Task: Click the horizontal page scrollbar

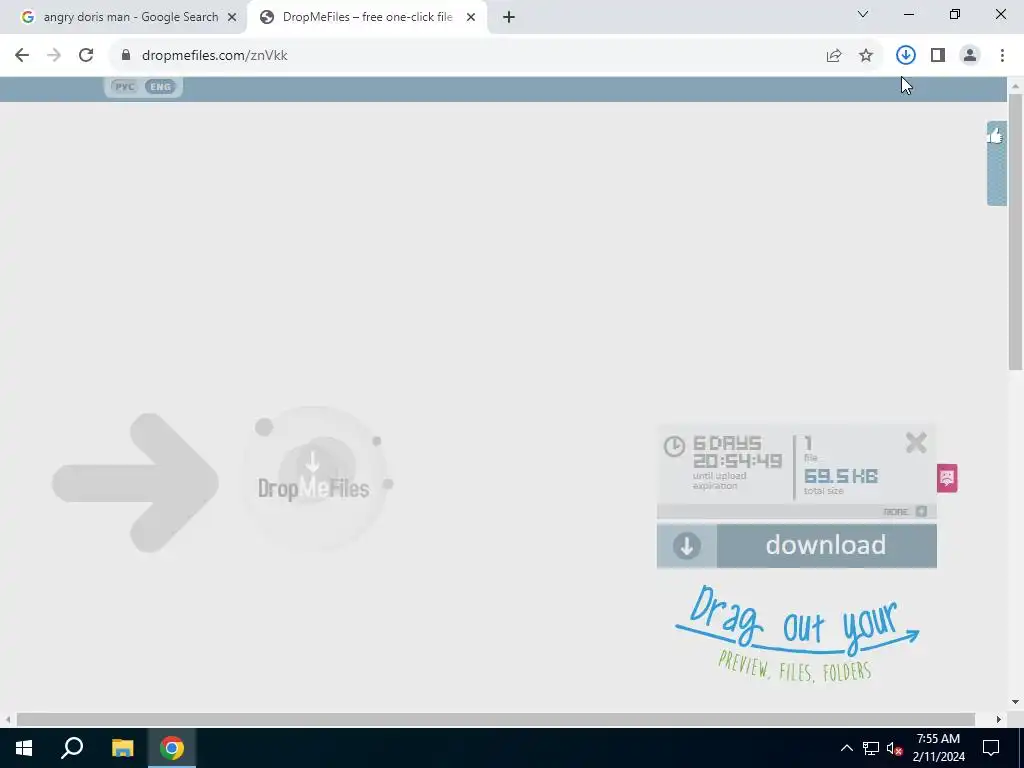Action: [496, 719]
